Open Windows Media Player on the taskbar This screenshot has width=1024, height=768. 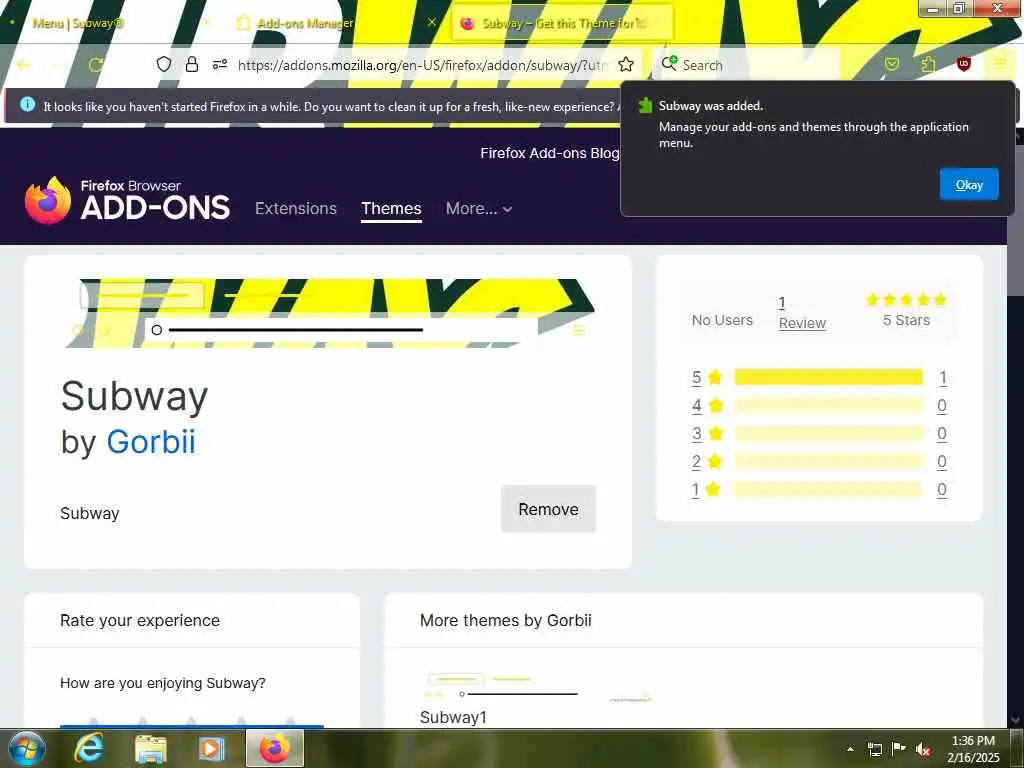(x=210, y=748)
